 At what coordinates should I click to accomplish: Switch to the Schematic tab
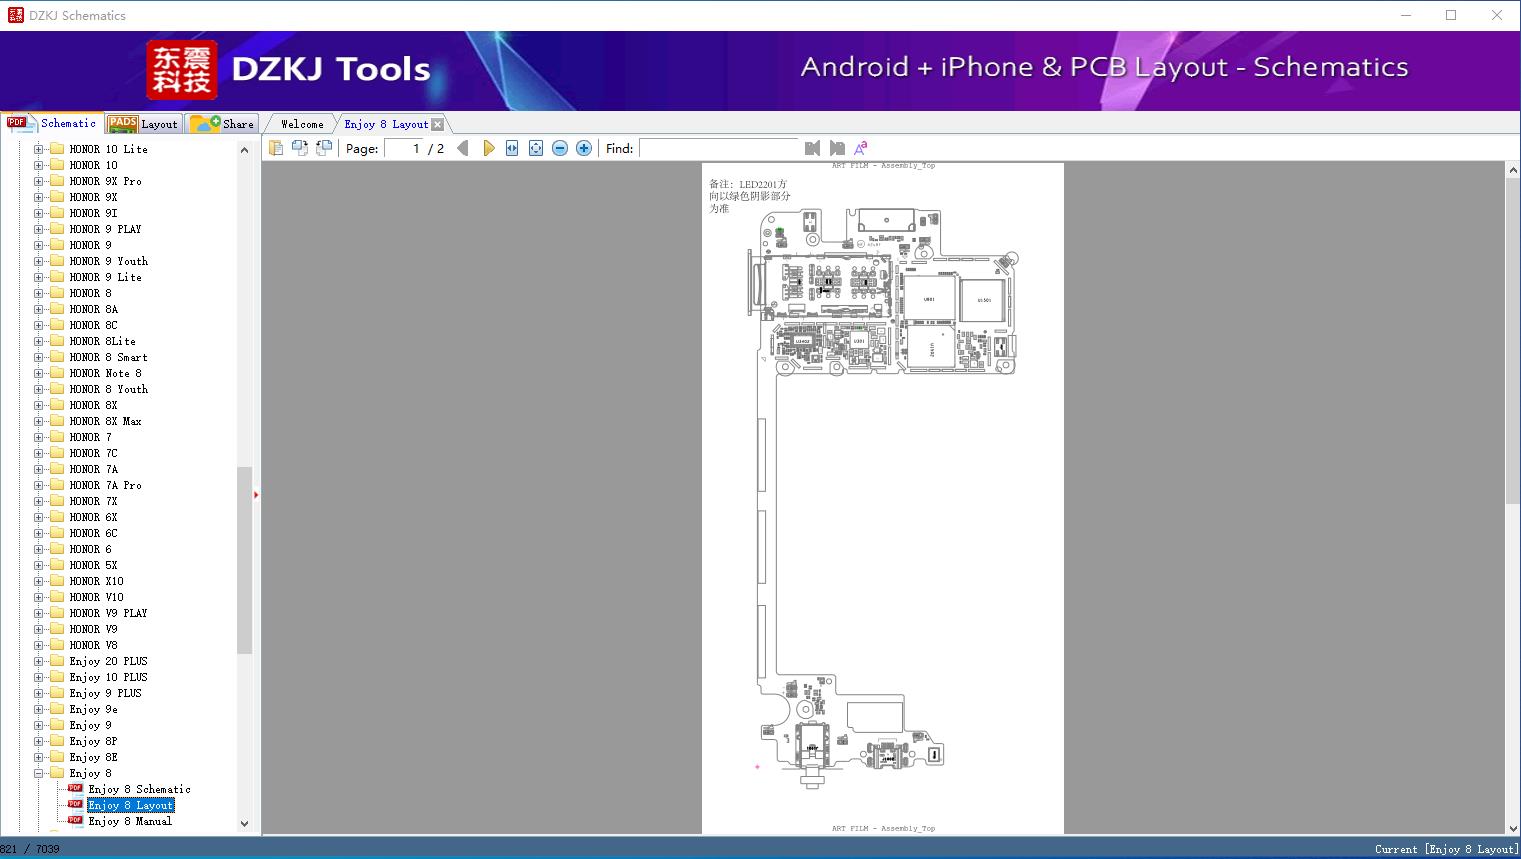point(52,123)
